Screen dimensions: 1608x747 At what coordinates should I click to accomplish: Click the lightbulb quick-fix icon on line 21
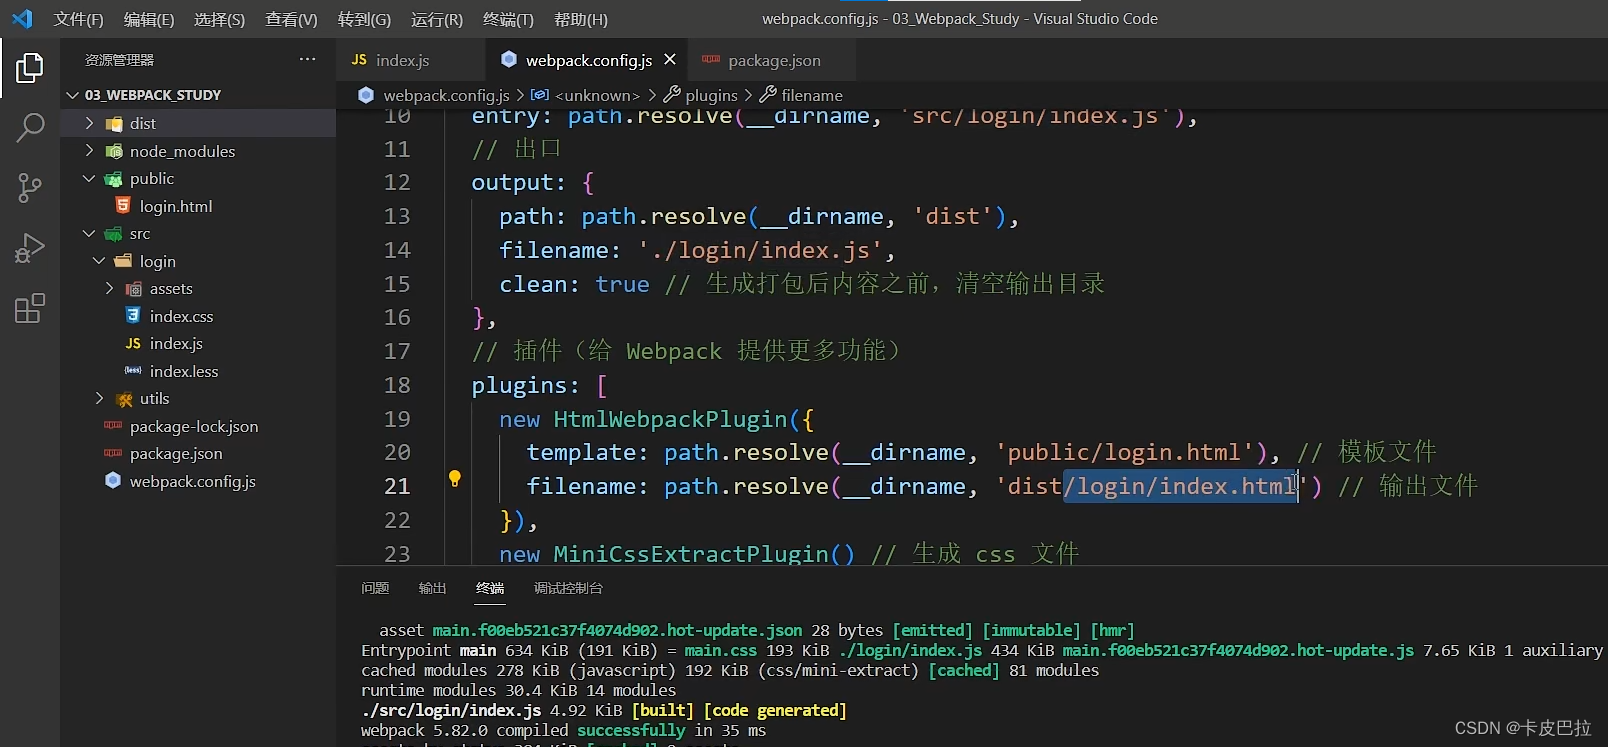(x=455, y=479)
